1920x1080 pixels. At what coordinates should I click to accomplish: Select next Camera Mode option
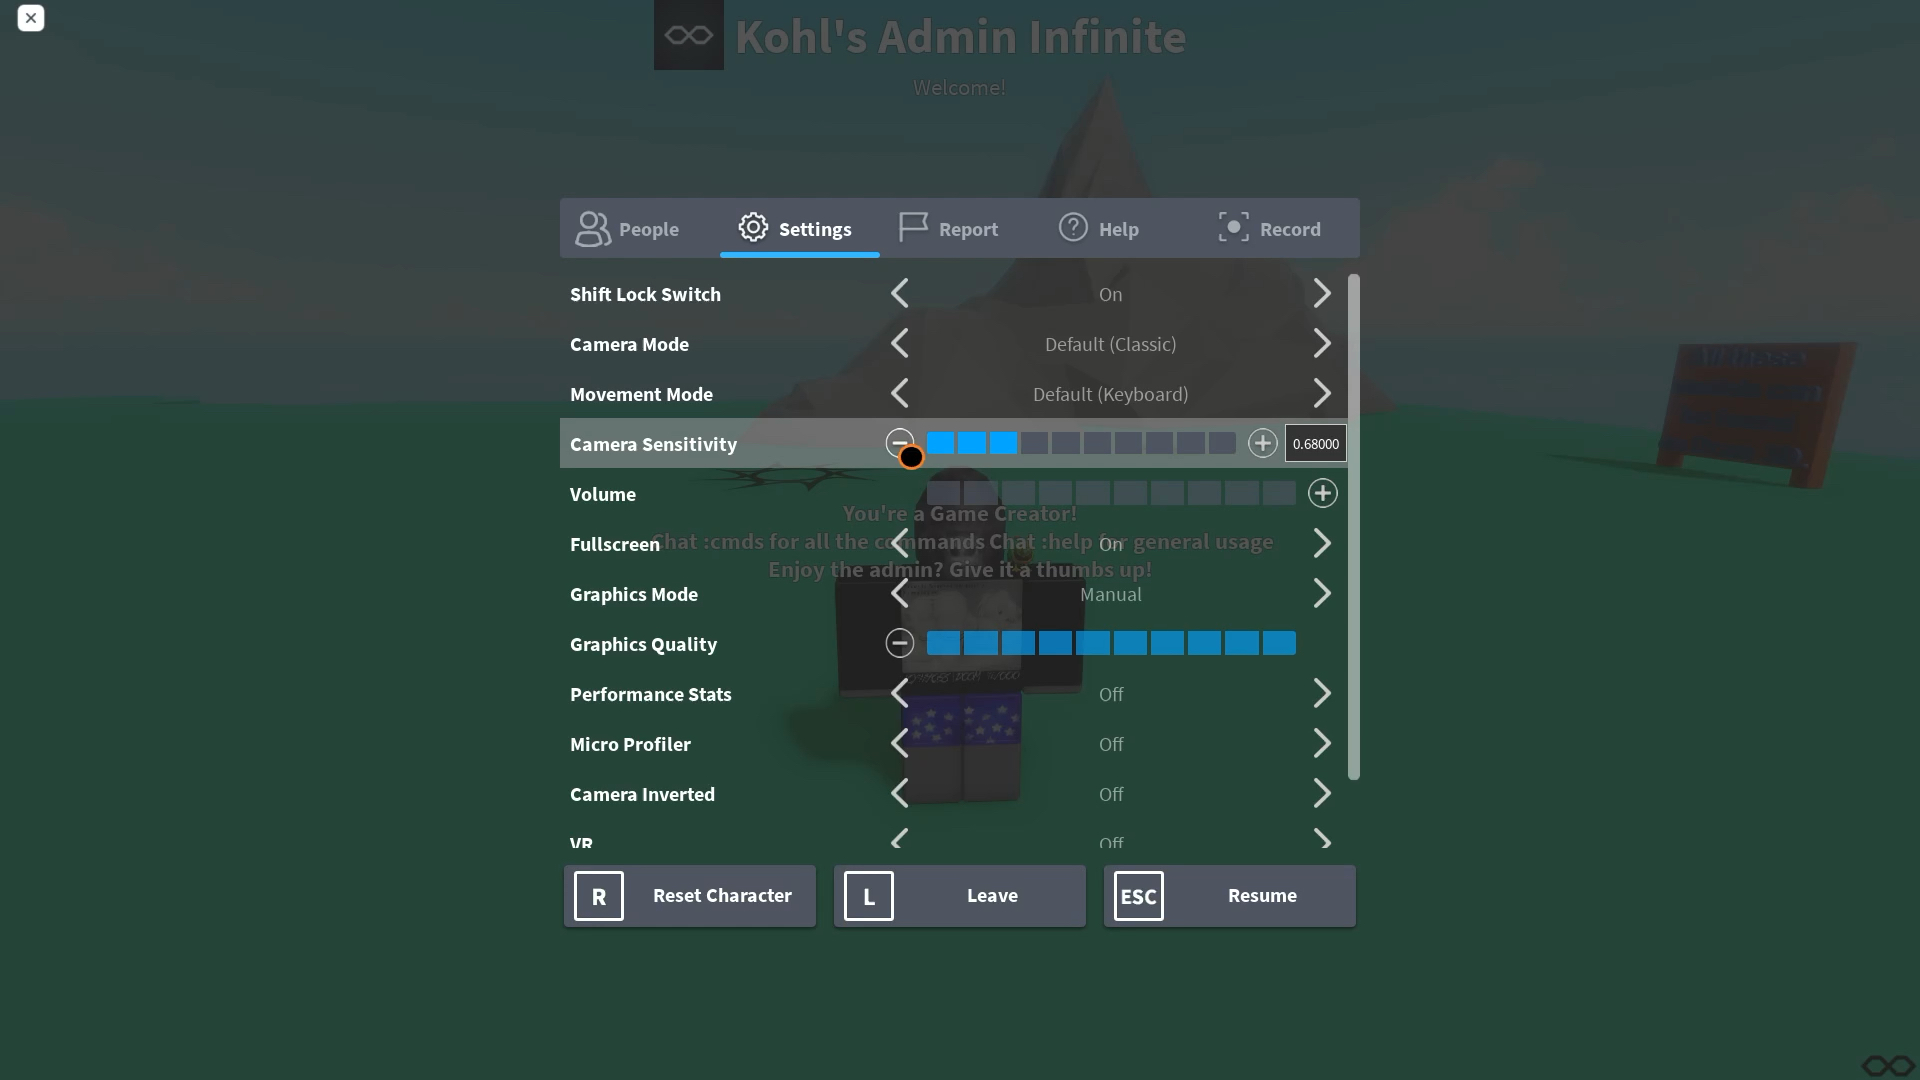[x=1322, y=343]
